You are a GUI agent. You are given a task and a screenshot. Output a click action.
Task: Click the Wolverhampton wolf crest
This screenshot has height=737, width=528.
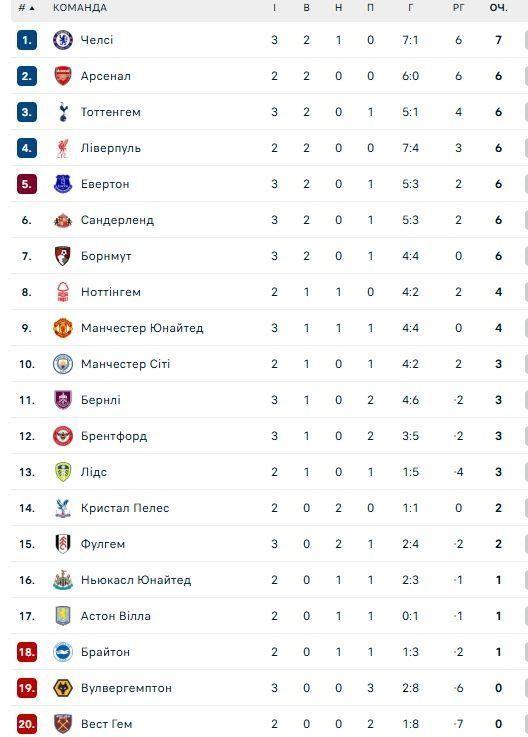click(63, 688)
